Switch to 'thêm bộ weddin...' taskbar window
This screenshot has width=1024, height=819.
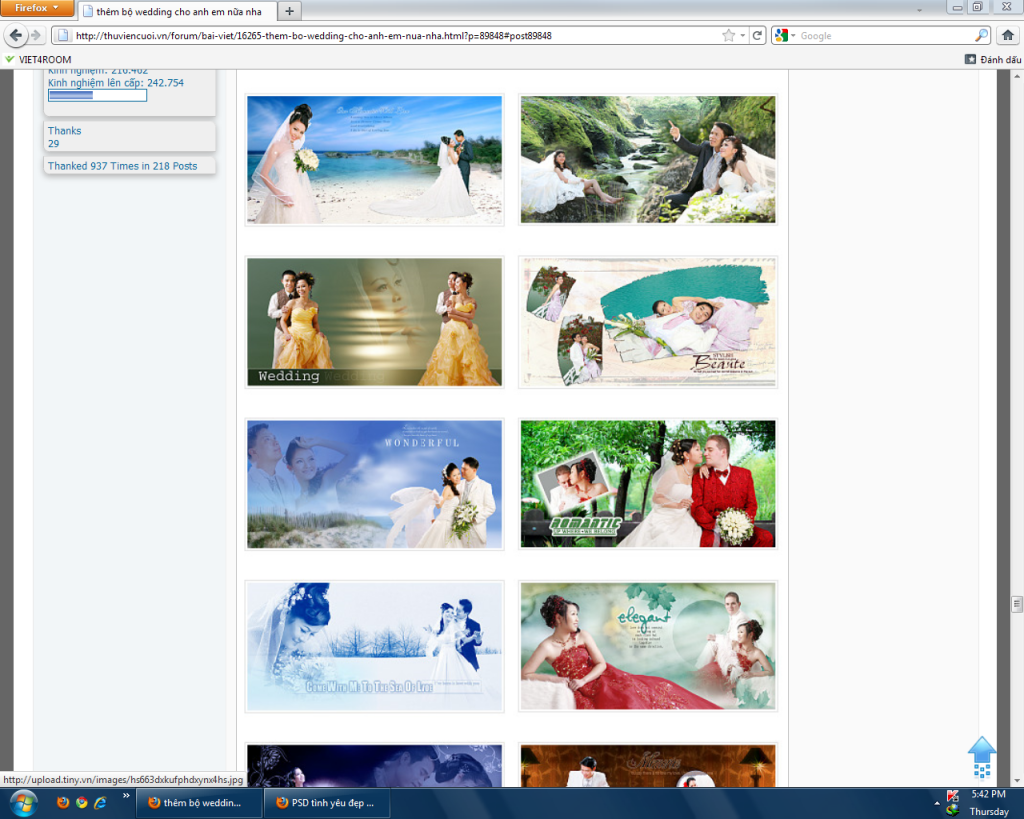pyautogui.click(x=199, y=803)
